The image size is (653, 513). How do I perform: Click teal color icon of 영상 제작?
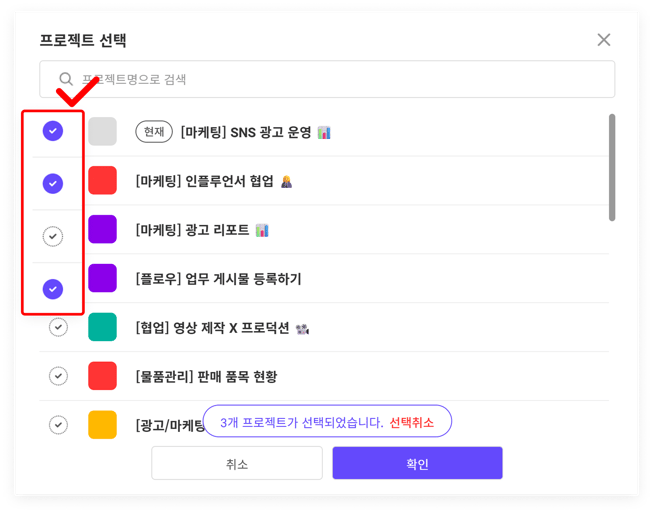(102, 327)
